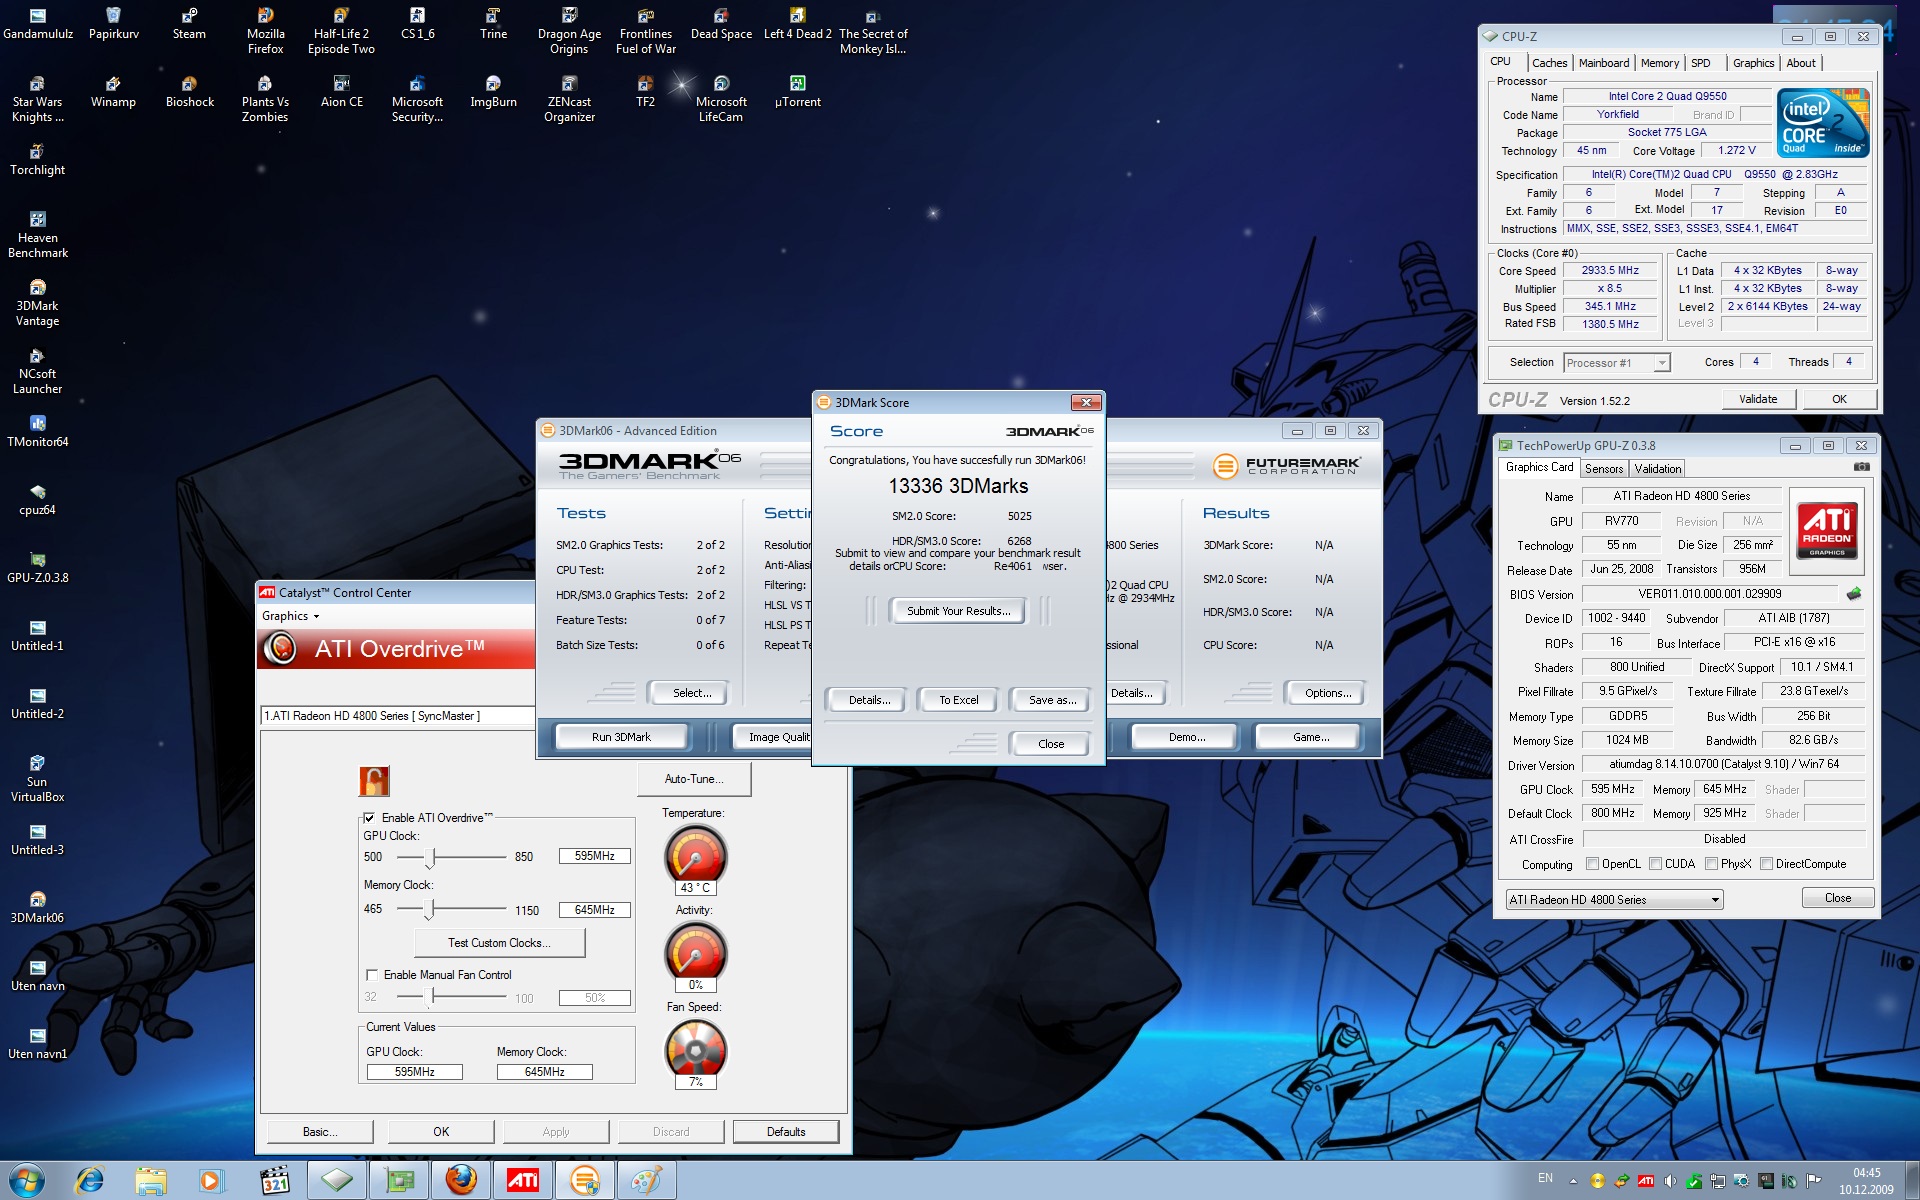
Task: Toggle DirectCompute checkbox in GPU-Z
Action: (x=1766, y=864)
